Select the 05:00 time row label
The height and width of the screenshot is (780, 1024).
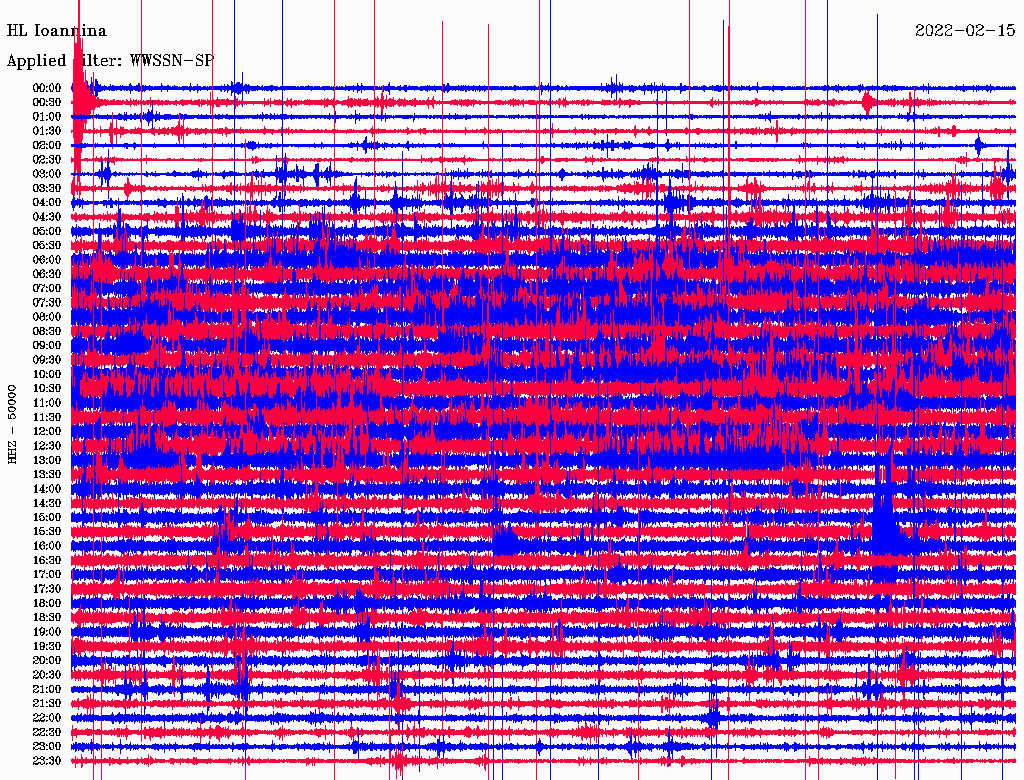(x=47, y=231)
